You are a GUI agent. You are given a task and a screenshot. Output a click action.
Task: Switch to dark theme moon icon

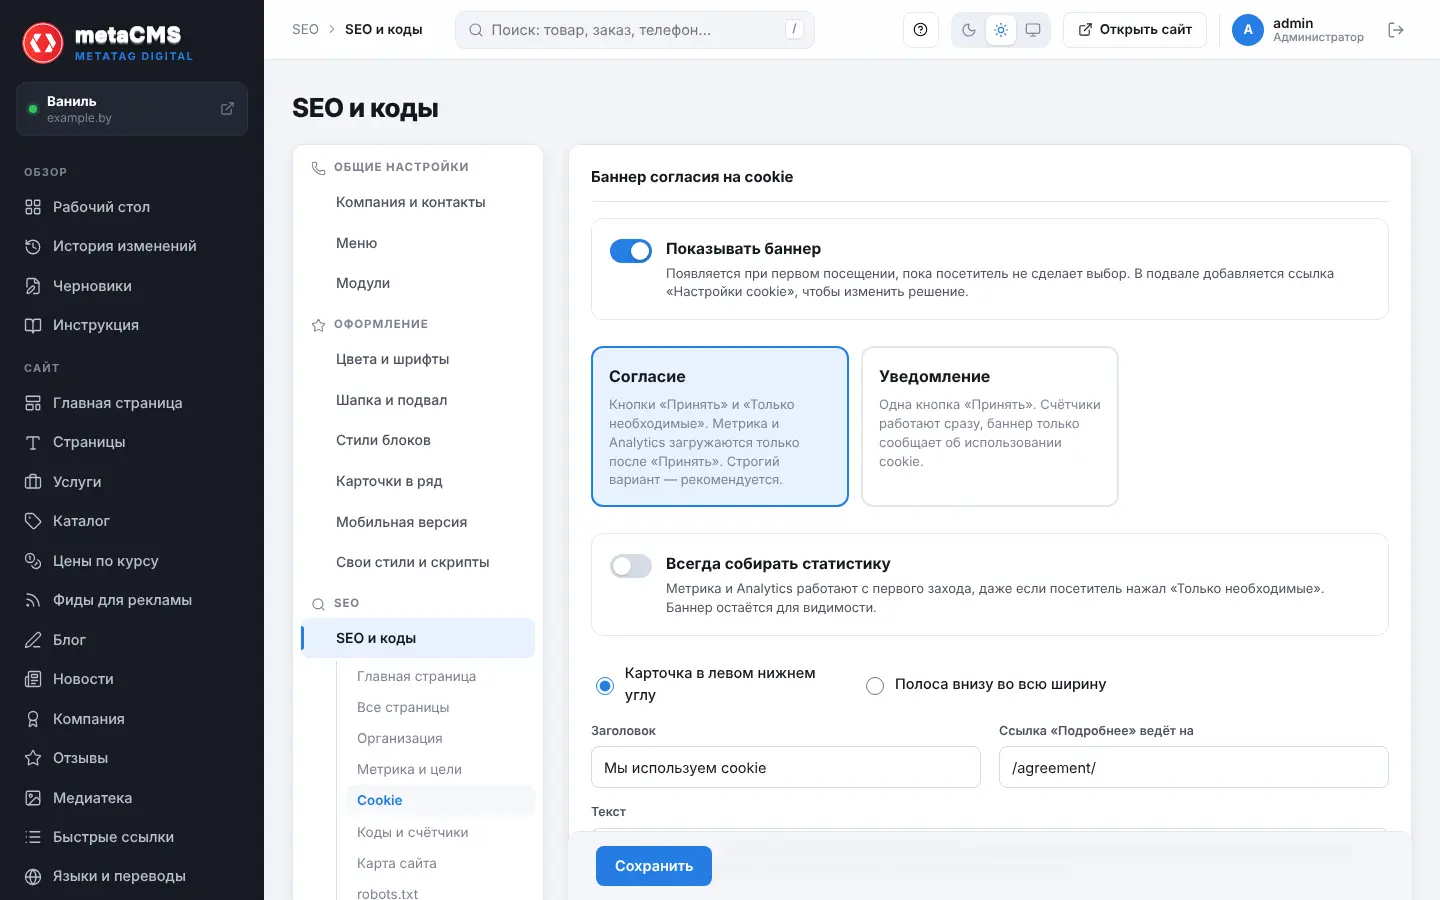(969, 30)
